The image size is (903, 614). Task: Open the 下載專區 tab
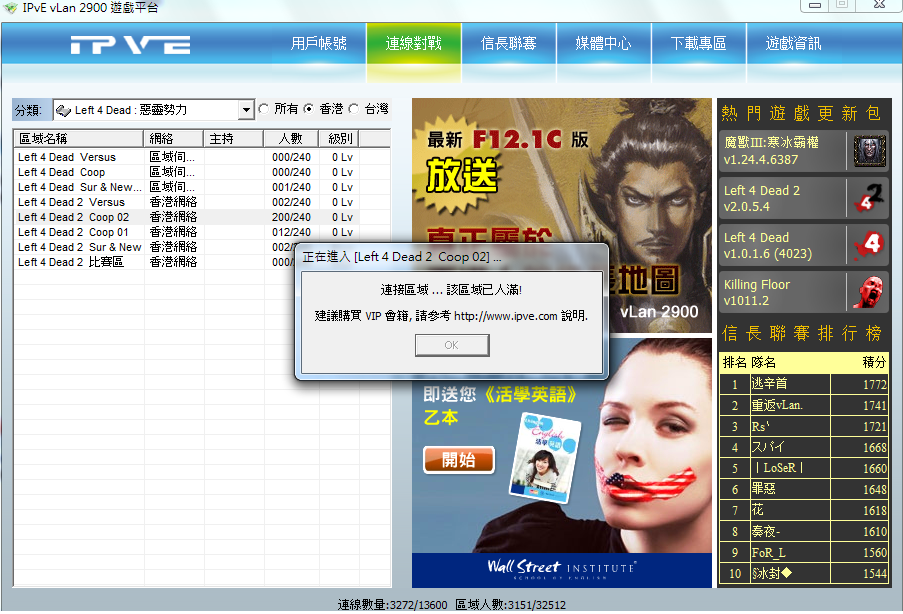(x=698, y=44)
